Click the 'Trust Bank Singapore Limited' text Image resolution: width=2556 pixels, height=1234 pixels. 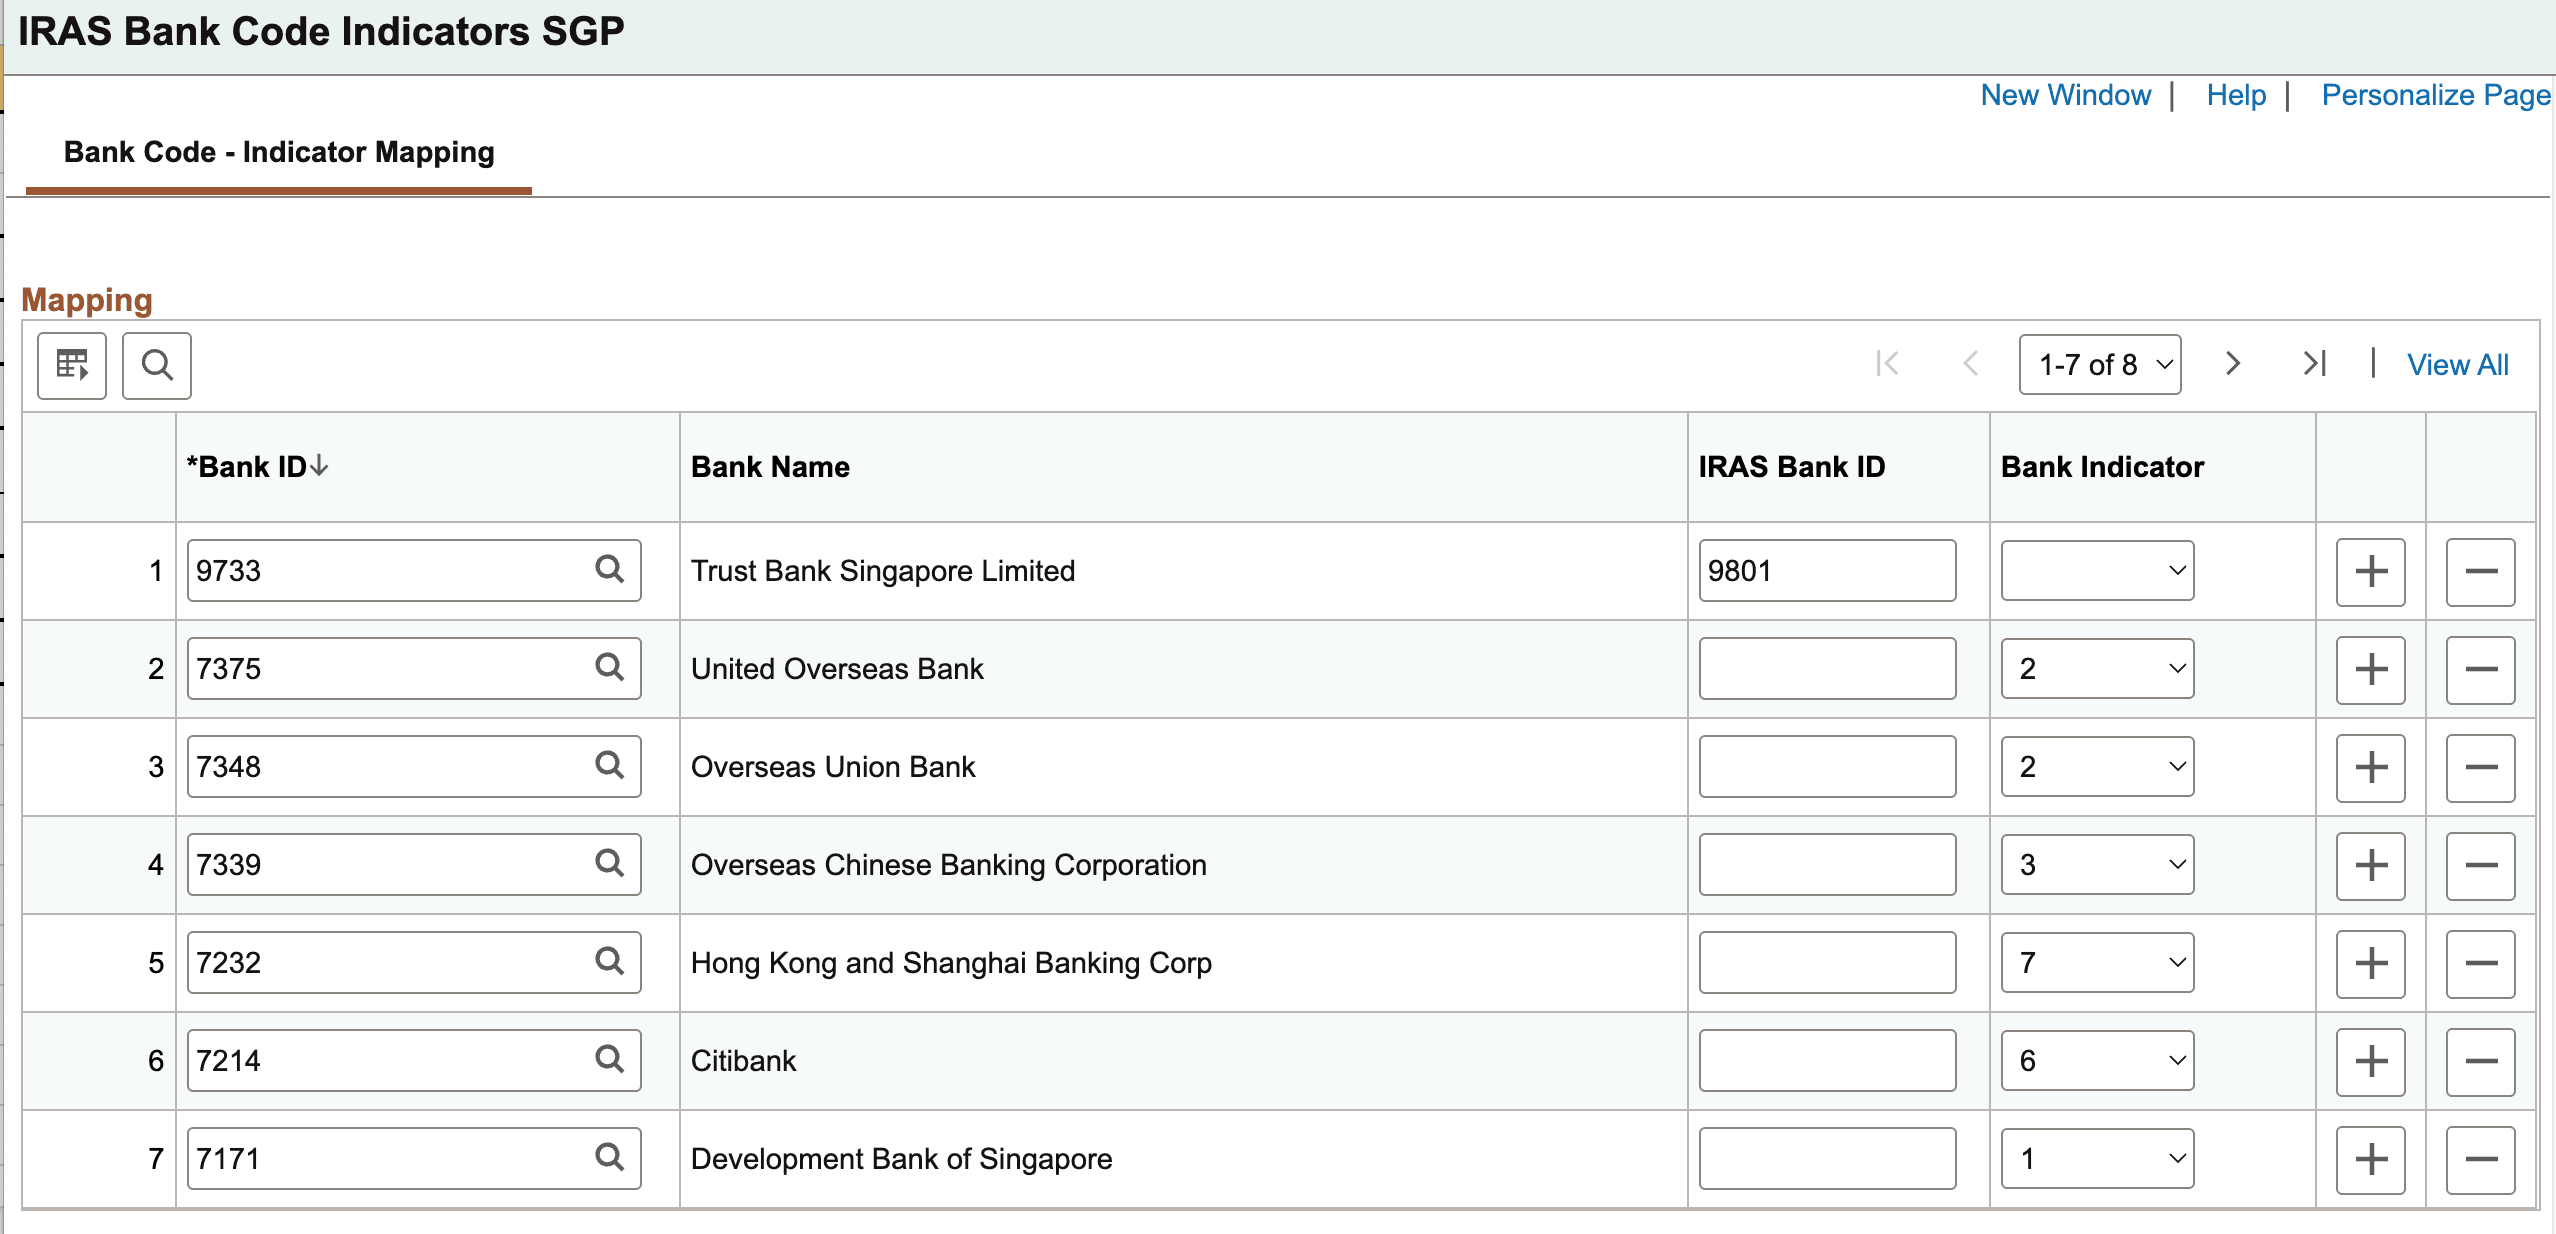(x=883, y=571)
